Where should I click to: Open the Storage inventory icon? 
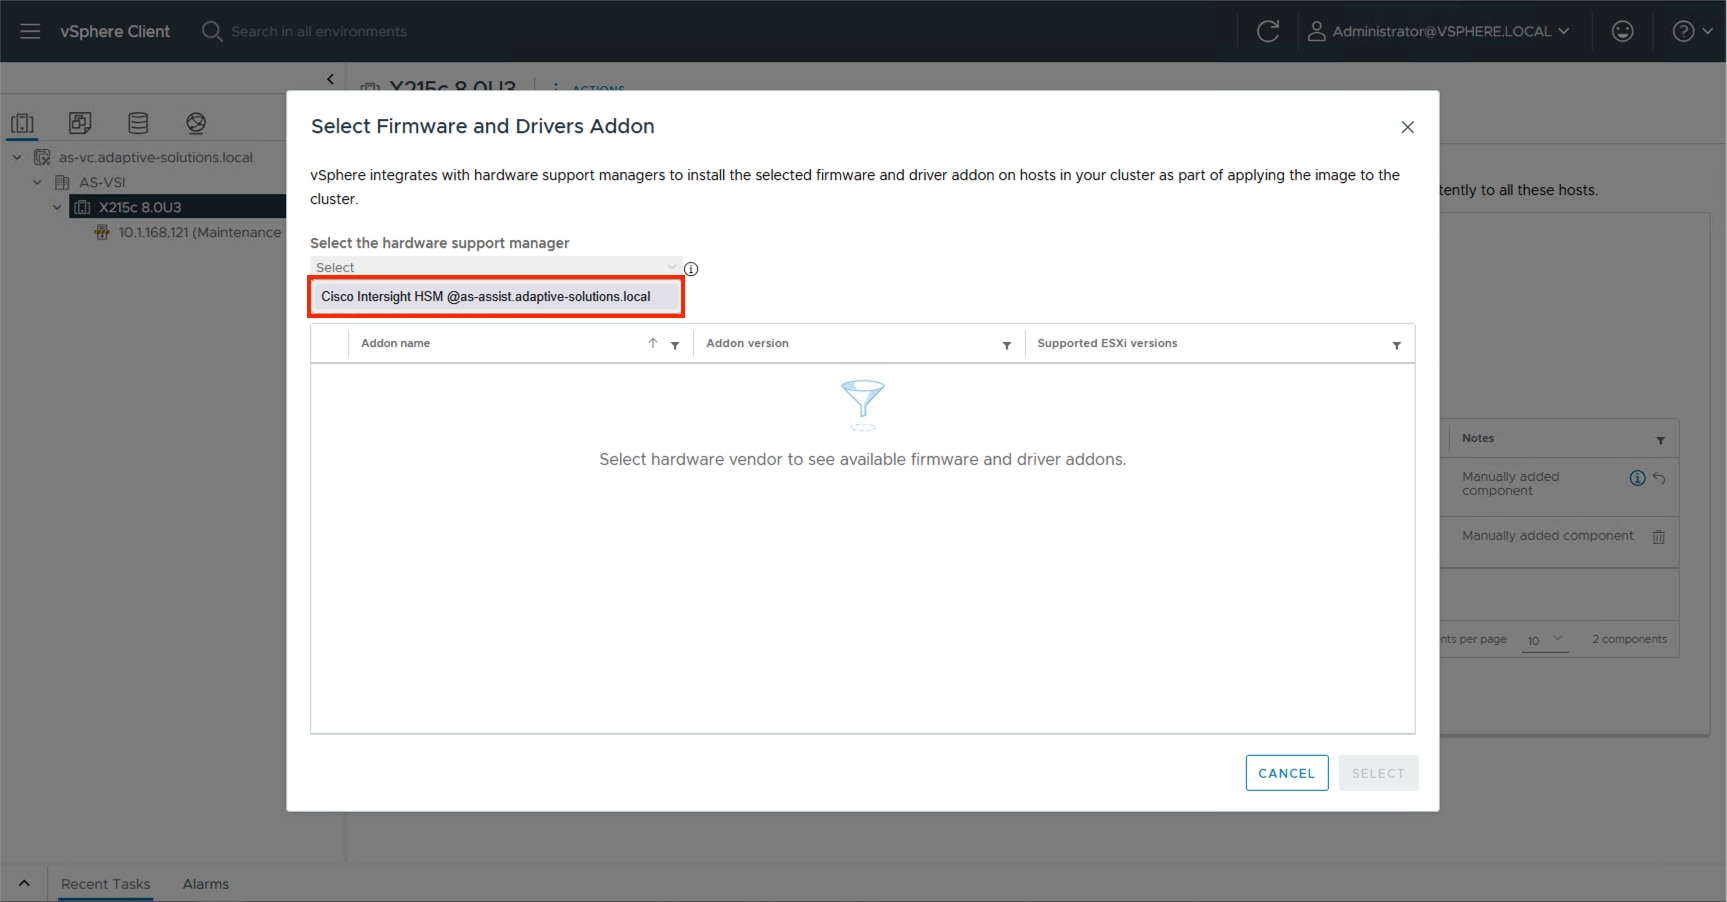tap(138, 122)
